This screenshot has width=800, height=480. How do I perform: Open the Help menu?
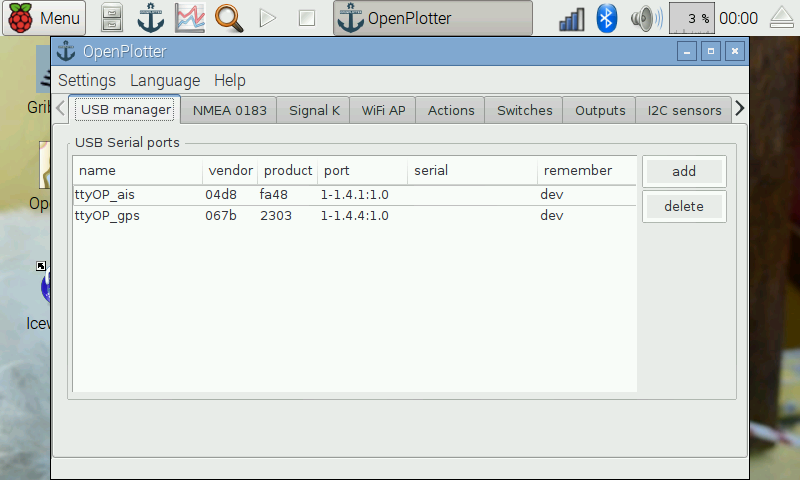pos(230,81)
